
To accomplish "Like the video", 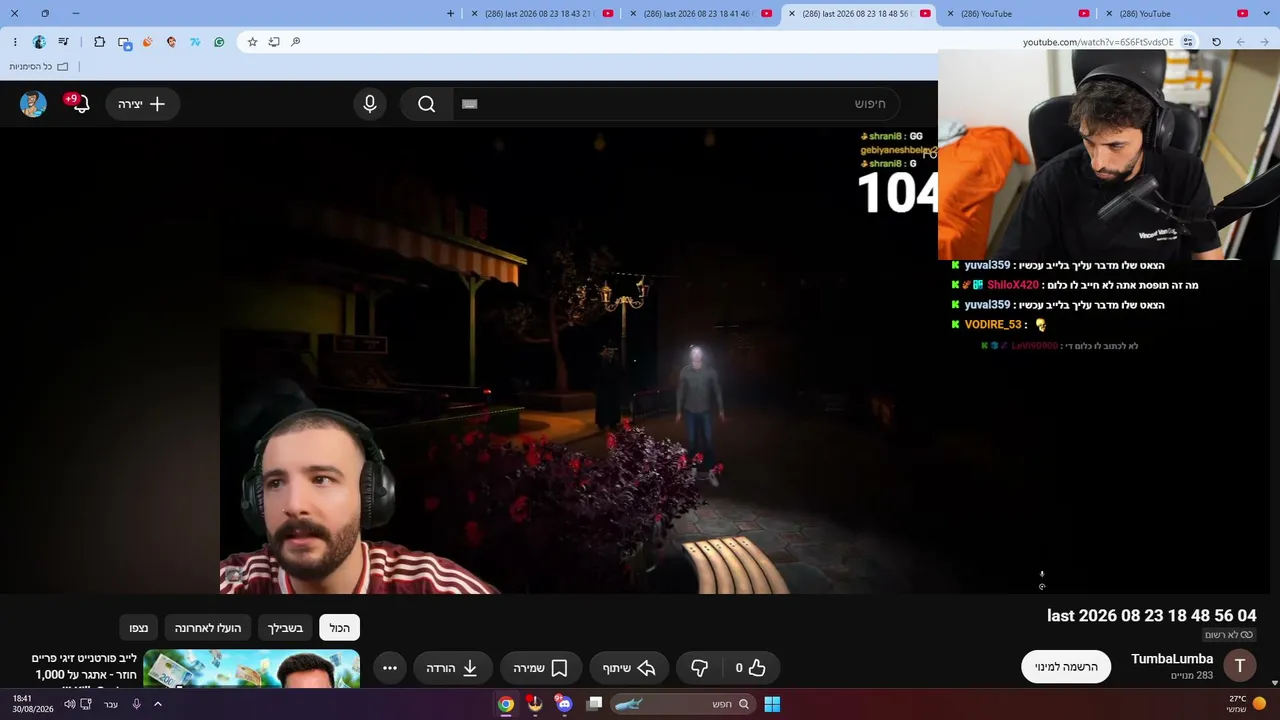I will coord(750,668).
